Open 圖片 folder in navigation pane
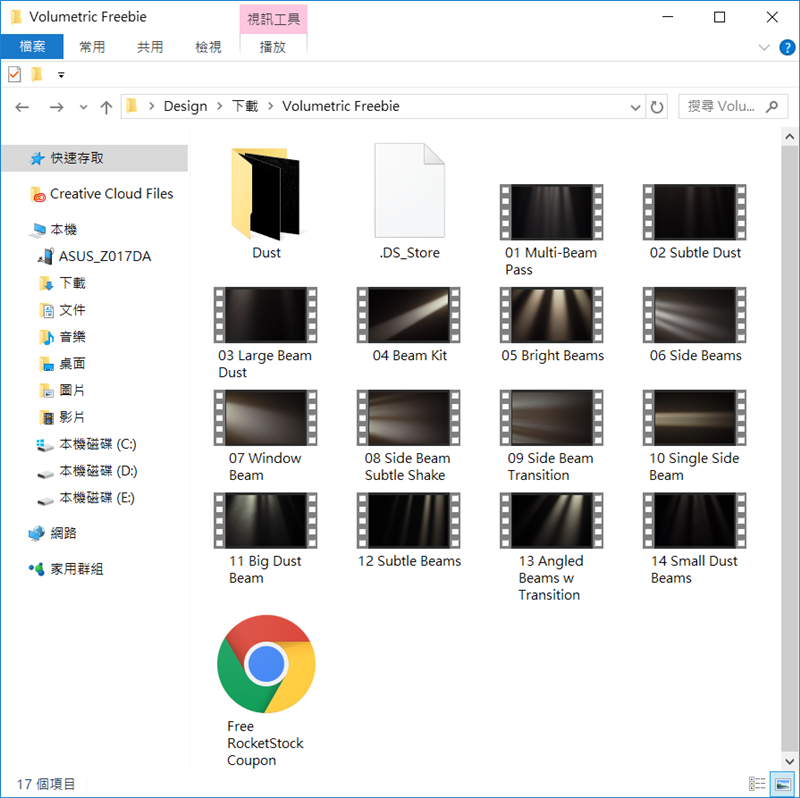Image resolution: width=800 pixels, height=798 pixels. tap(62, 390)
